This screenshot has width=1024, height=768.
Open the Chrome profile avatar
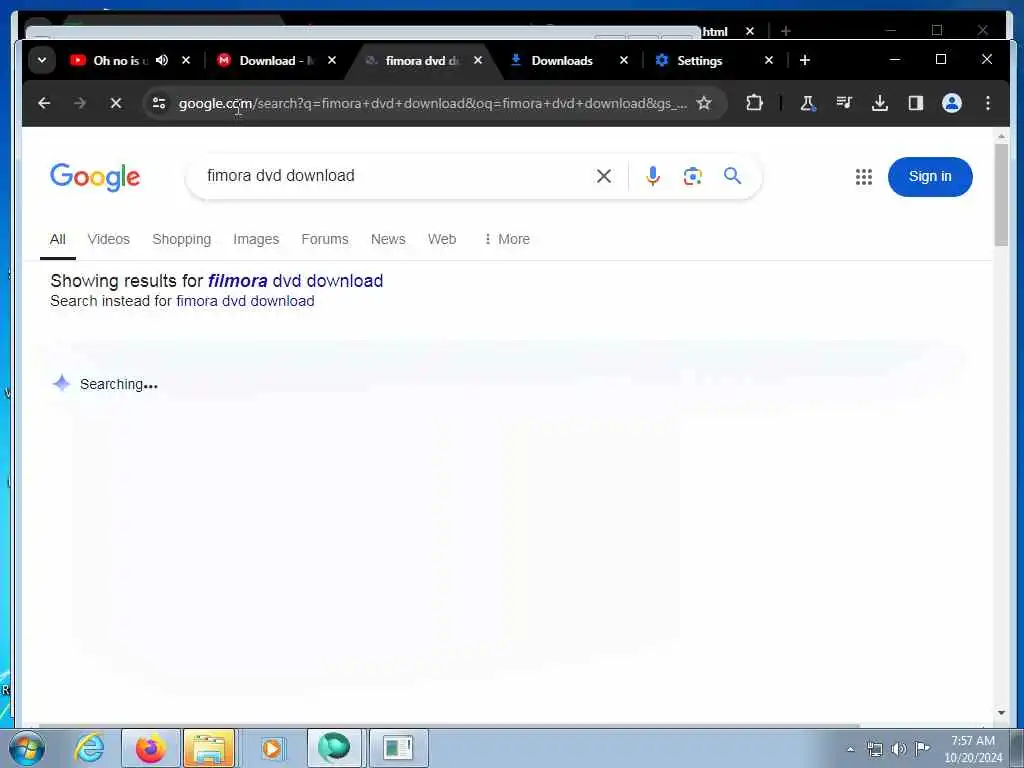coord(952,103)
